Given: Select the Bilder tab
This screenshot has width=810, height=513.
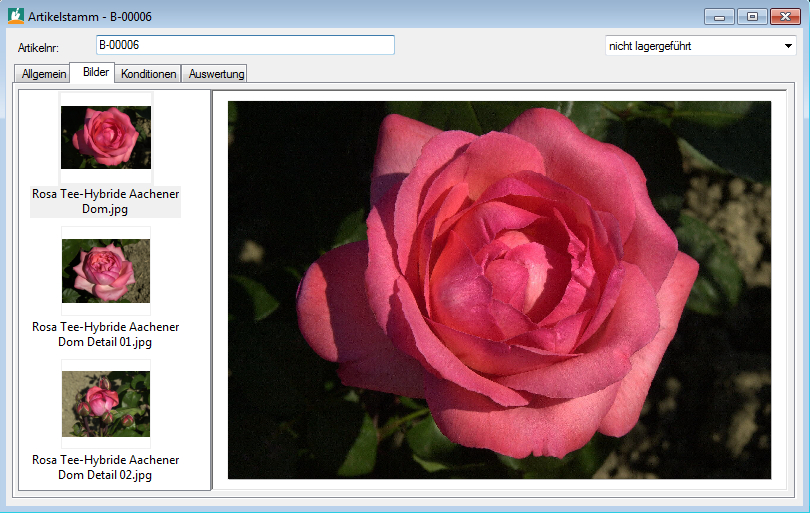Looking at the screenshot, I should point(92,72).
